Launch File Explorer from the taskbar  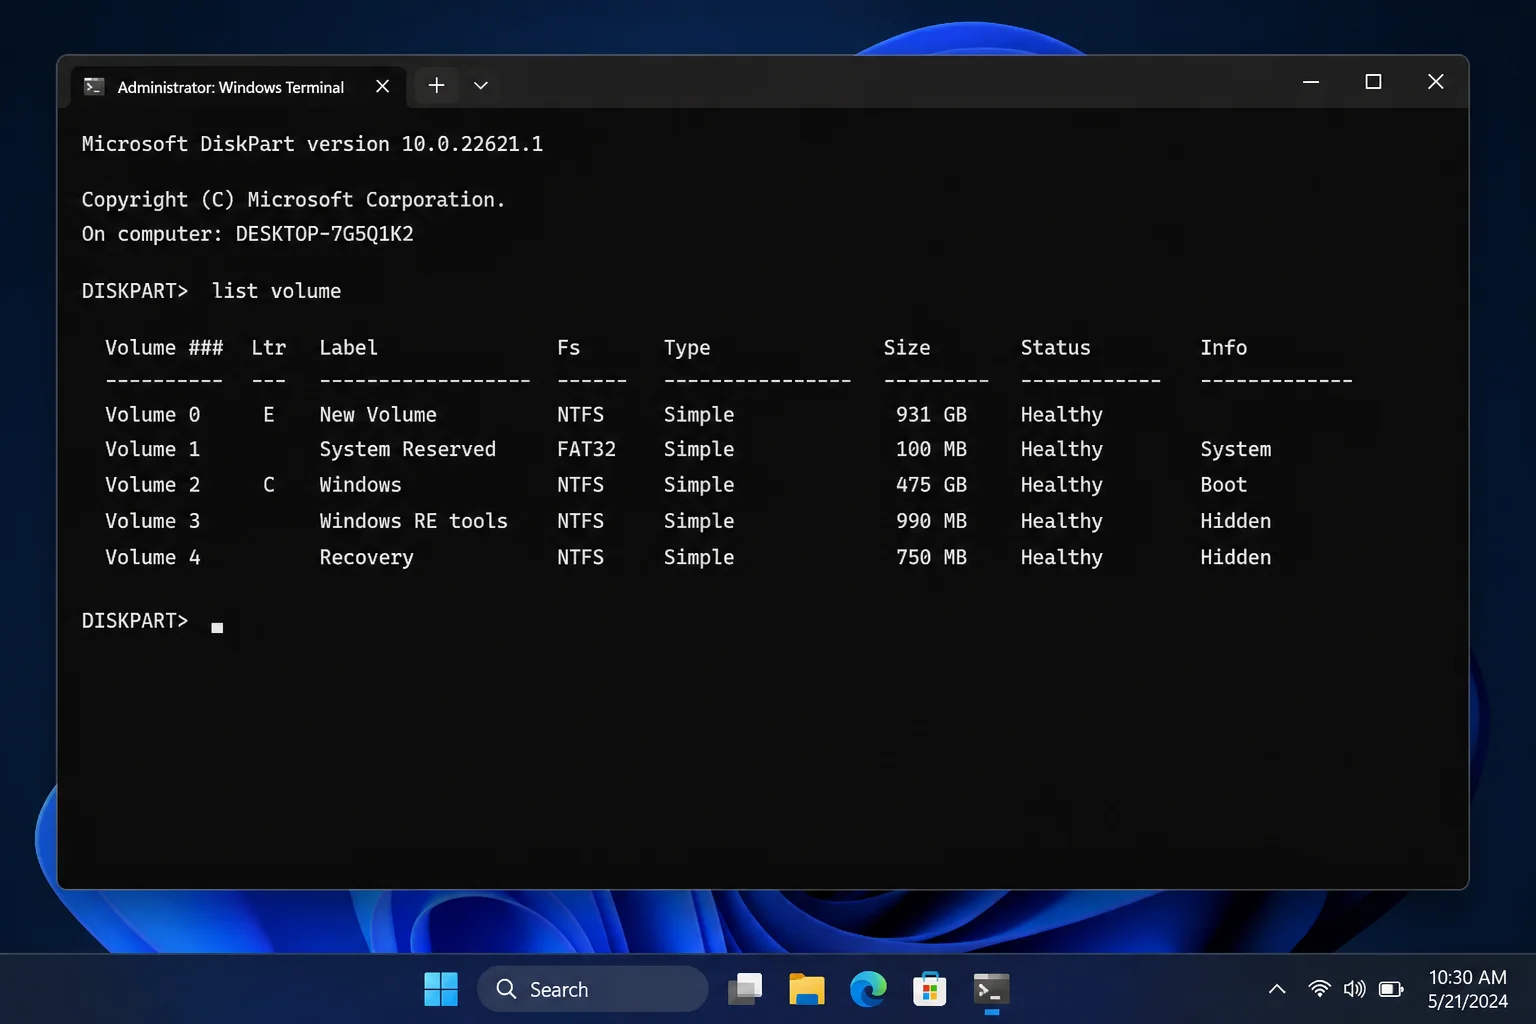click(807, 989)
